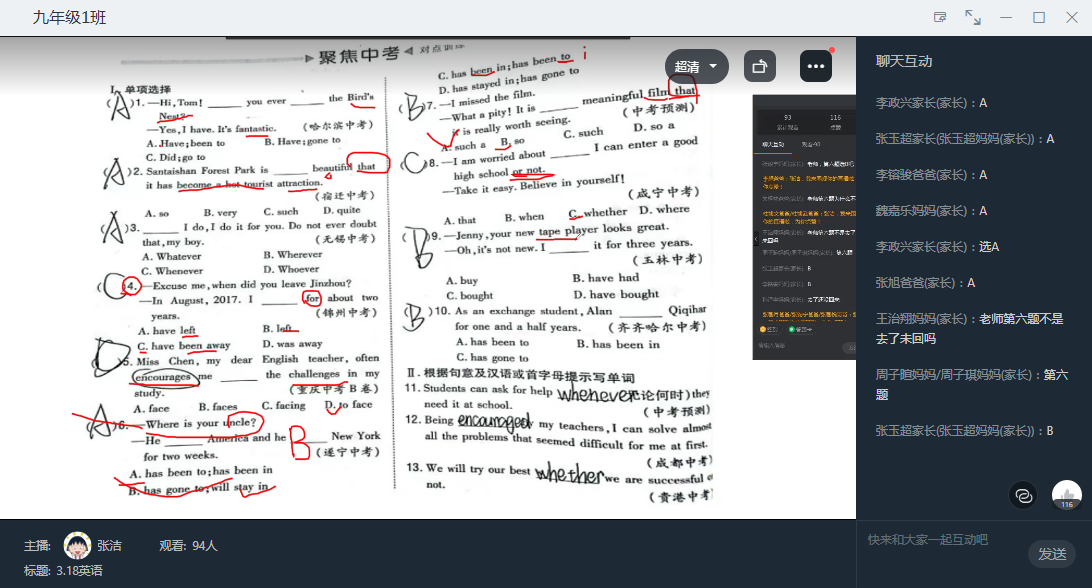Open the three-dot more options menu
This screenshot has height=588, width=1092.
click(815, 66)
